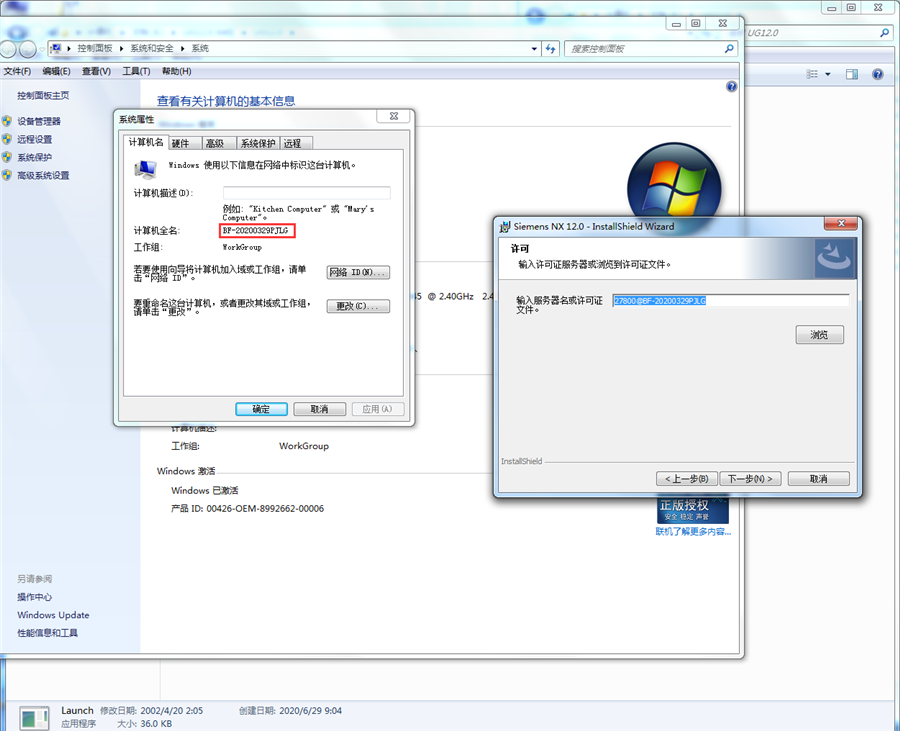Click 确定 in 系统属性 dialog
This screenshot has height=731, width=900.
(x=261, y=409)
